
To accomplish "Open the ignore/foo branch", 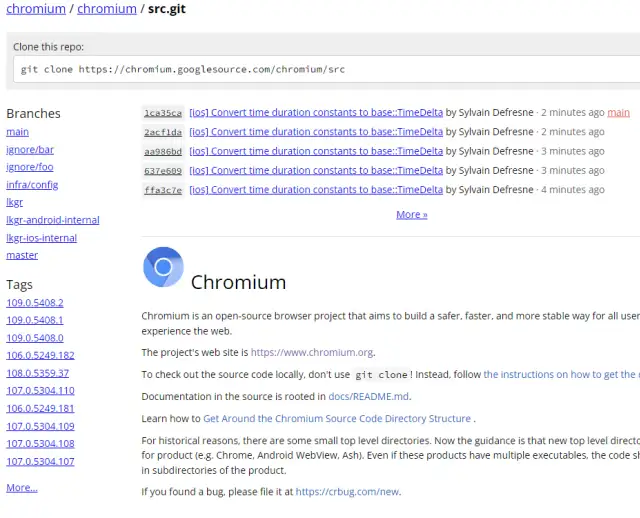I will [30, 167].
